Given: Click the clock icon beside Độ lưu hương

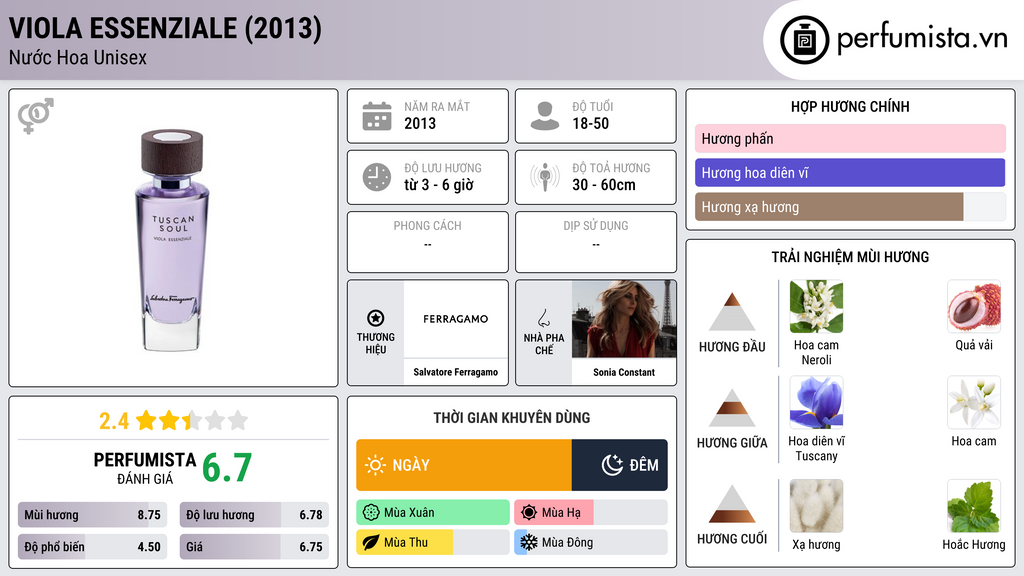Looking at the screenshot, I should point(377,177).
